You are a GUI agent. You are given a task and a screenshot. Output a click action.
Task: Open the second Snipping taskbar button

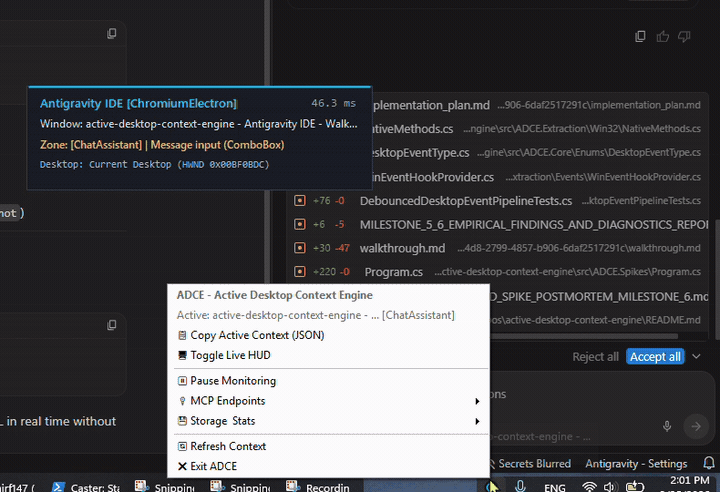[241, 487]
